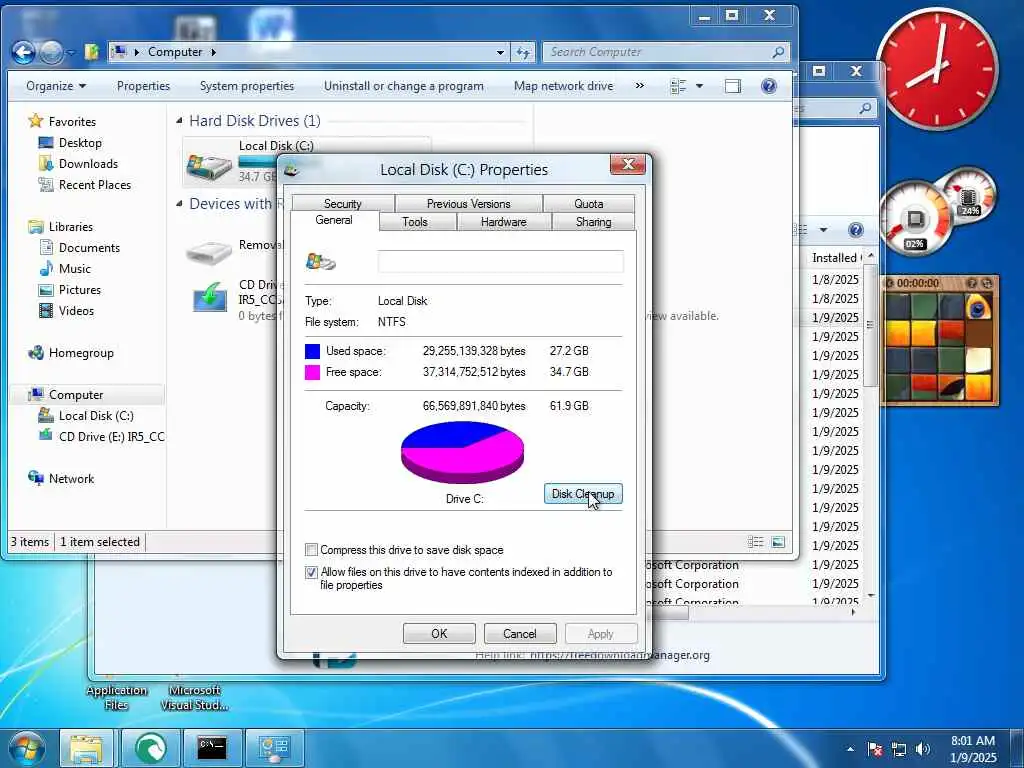
Task: Click the Disk Cleanup button
Action: coord(583,494)
